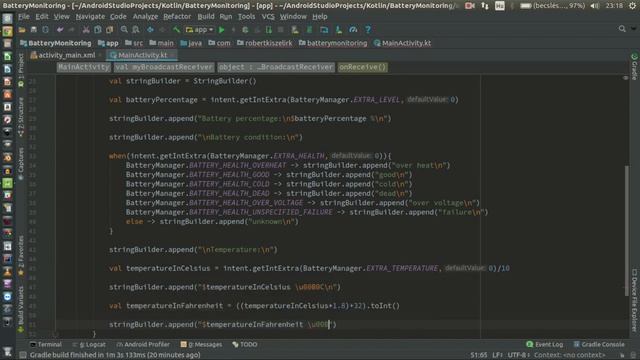Image resolution: width=640 pixels, height=360 pixels.
Task: Open the Build menu
Action: pos(206,16)
